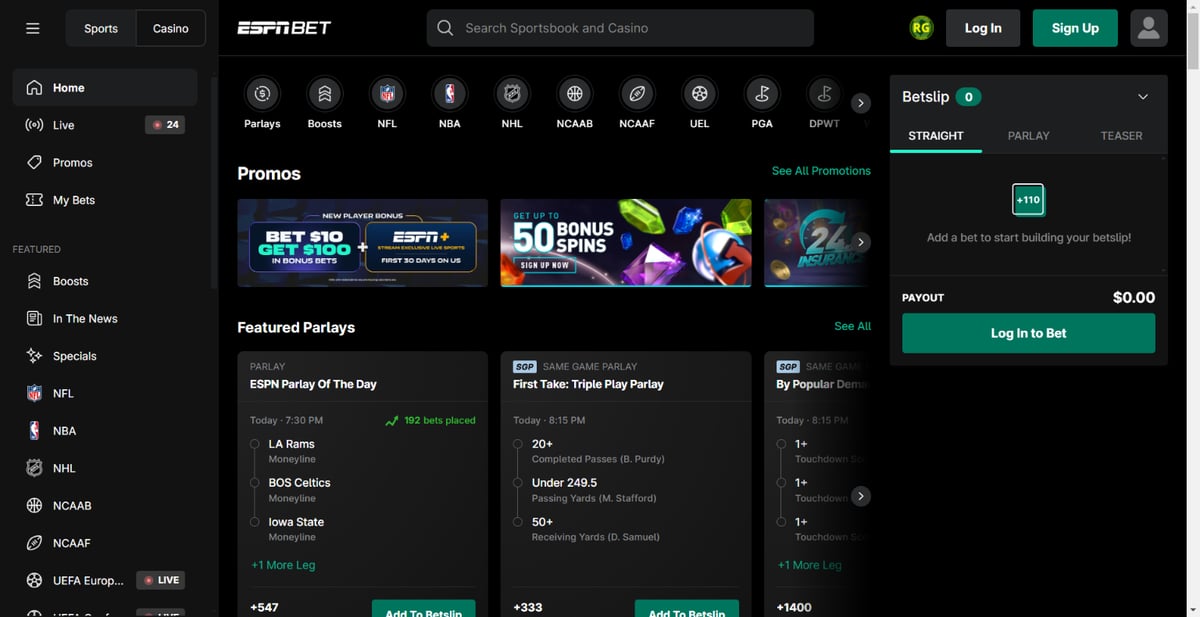1200x617 pixels.
Task: Select the LA Rams Moneyline leg circle
Action: point(255,444)
